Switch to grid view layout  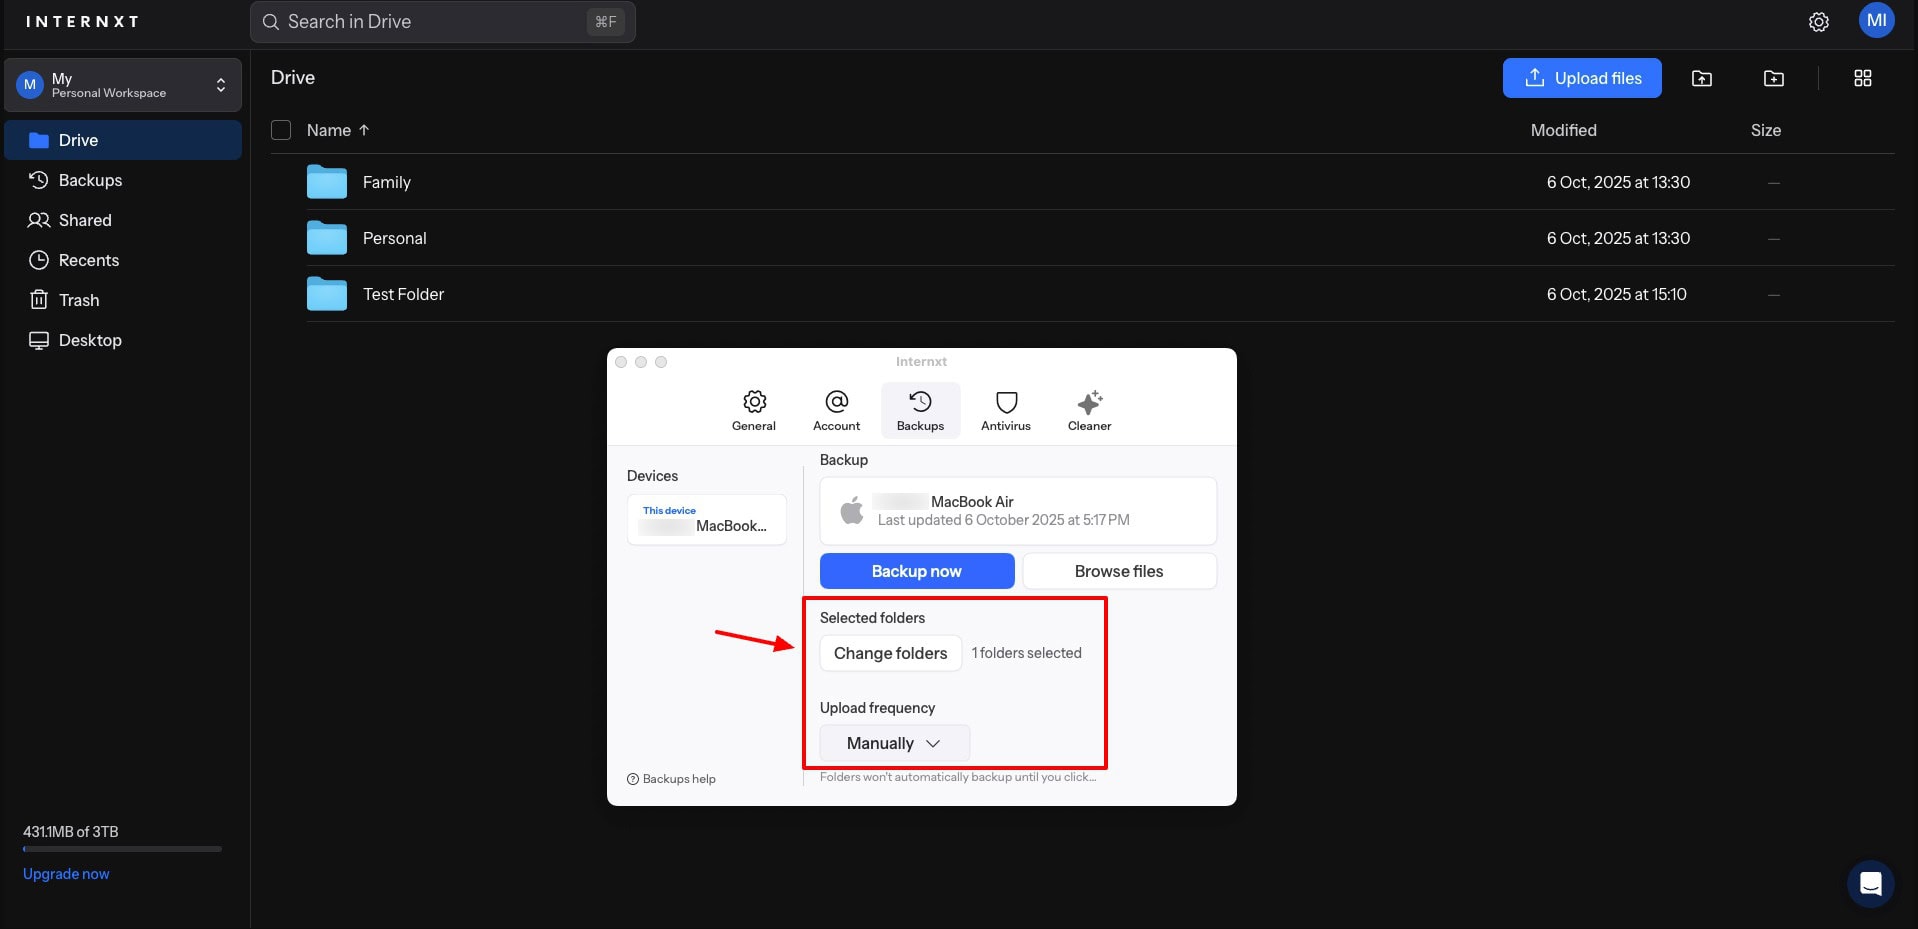tap(1863, 78)
